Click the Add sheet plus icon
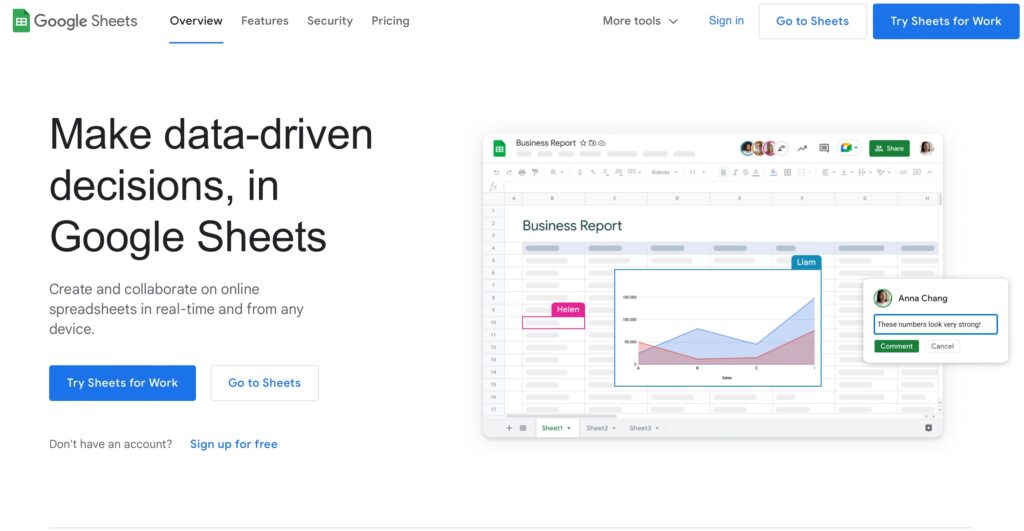 [509, 428]
